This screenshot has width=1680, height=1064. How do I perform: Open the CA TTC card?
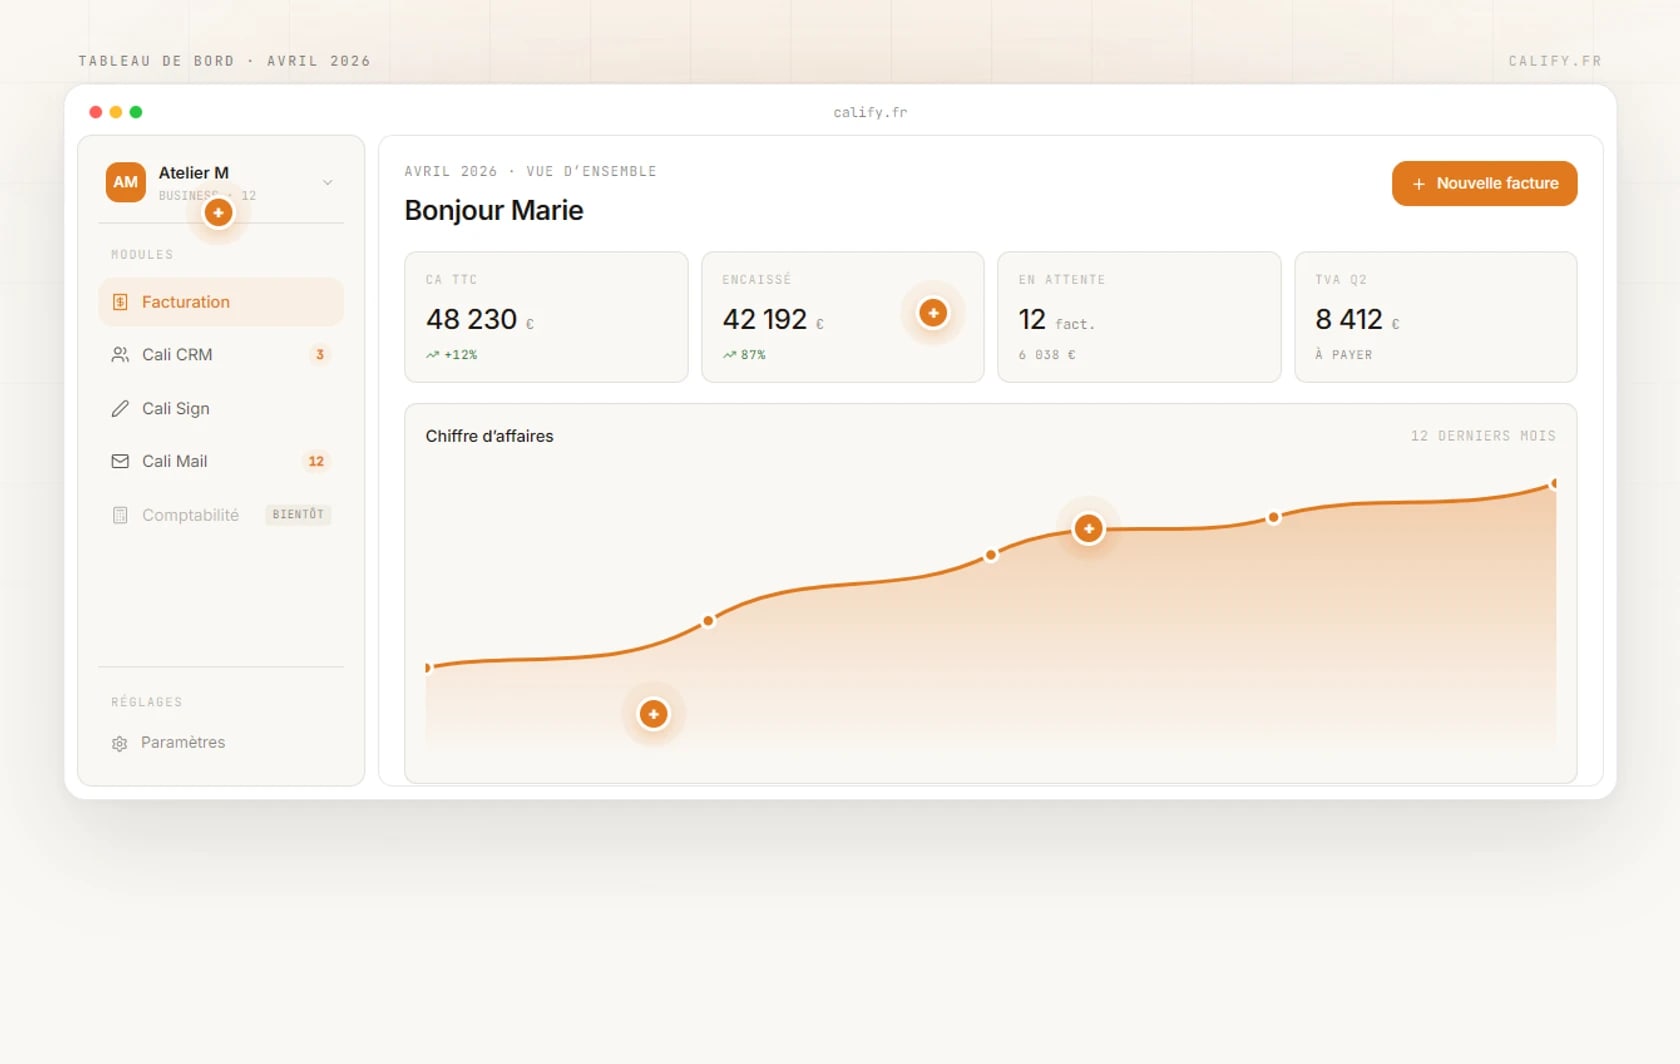[546, 317]
